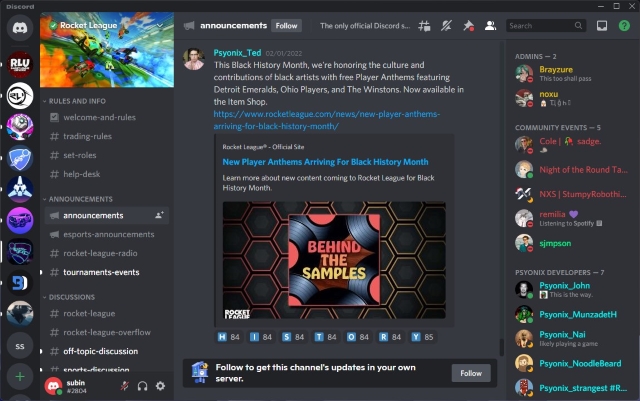Open the black RL circle server icon
640x401 pixels.
pos(20,96)
